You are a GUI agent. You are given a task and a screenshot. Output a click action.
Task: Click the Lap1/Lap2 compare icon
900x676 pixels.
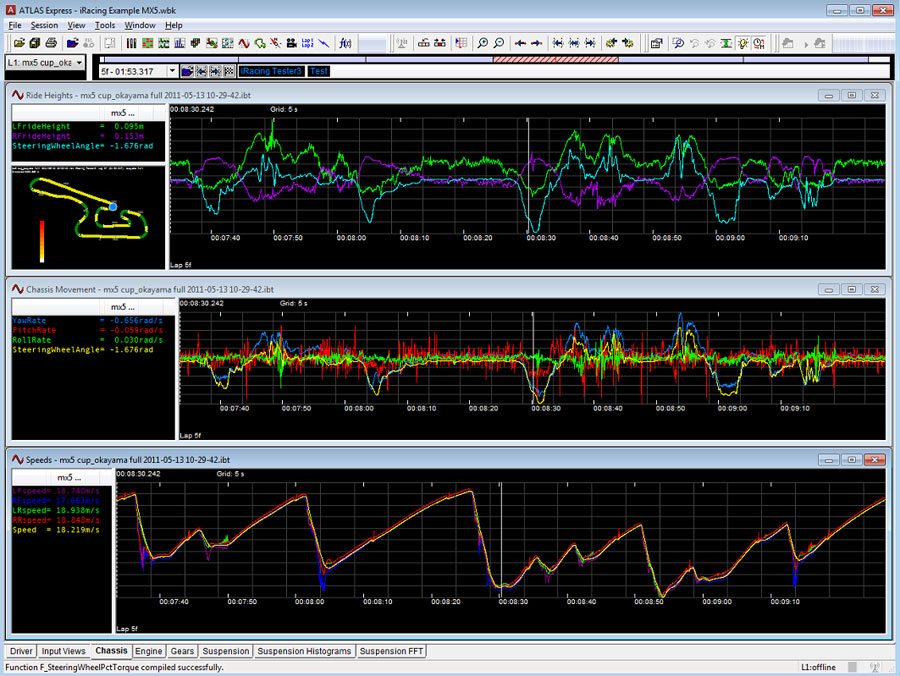coord(307,43)
